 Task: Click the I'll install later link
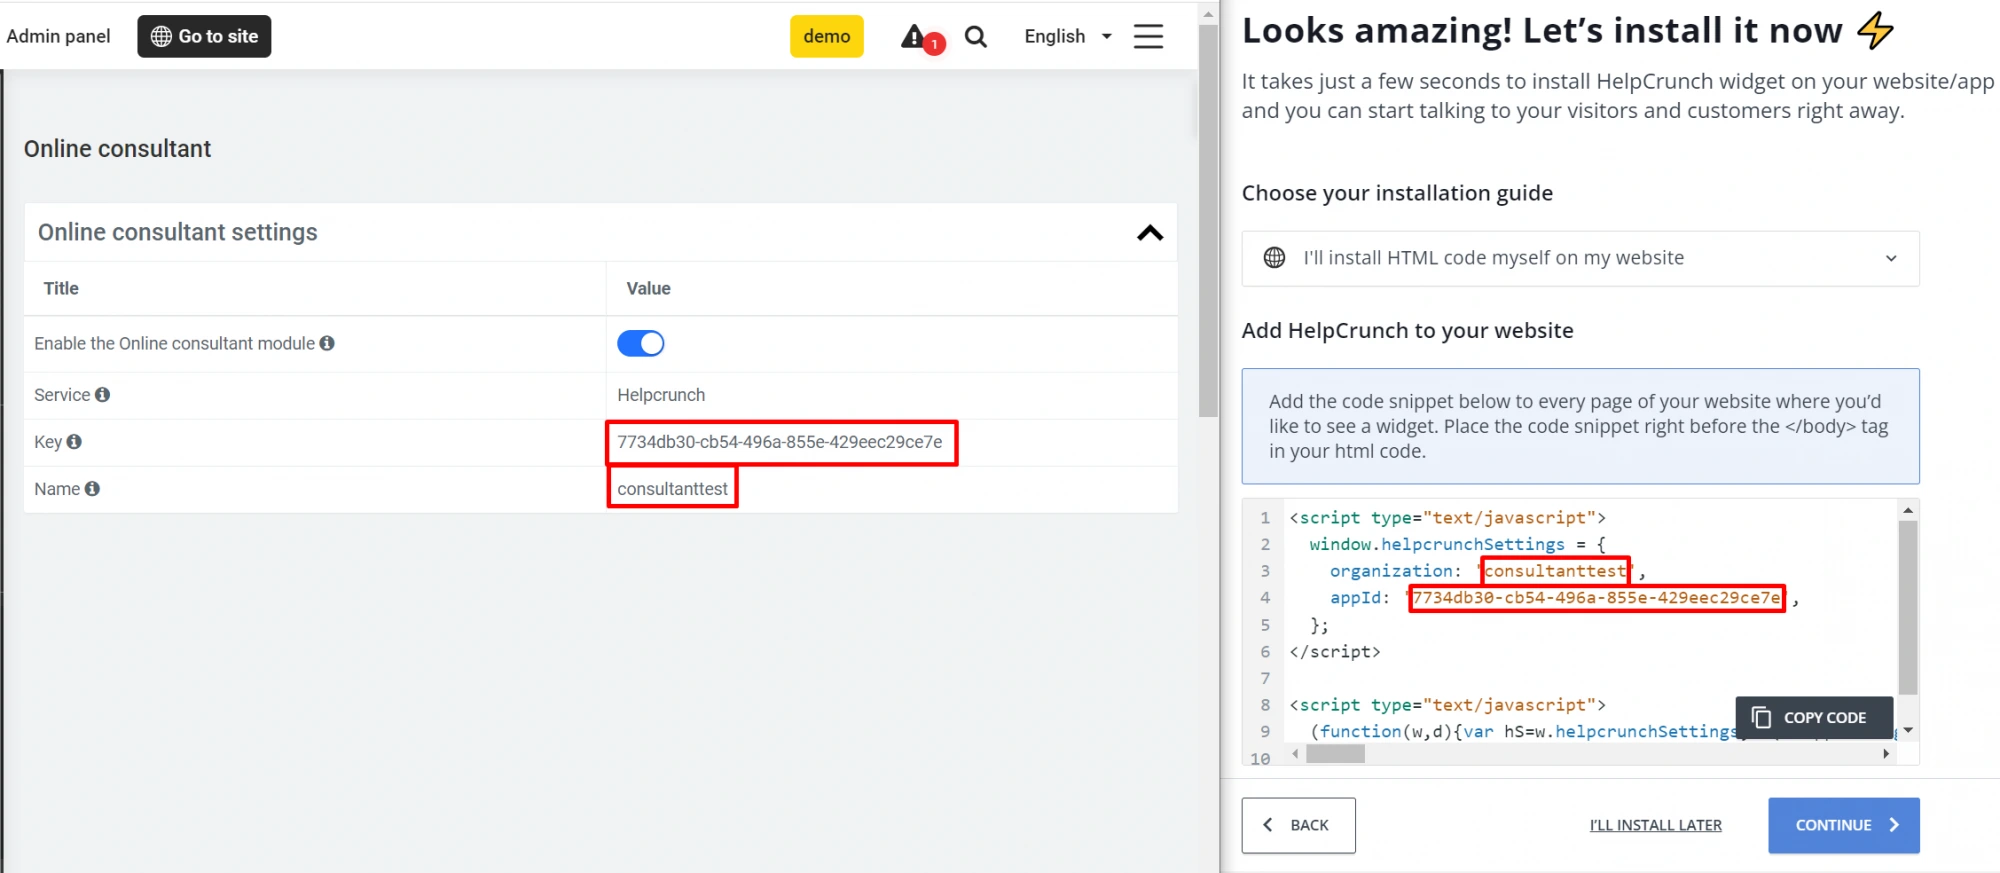coord(1655,825)
